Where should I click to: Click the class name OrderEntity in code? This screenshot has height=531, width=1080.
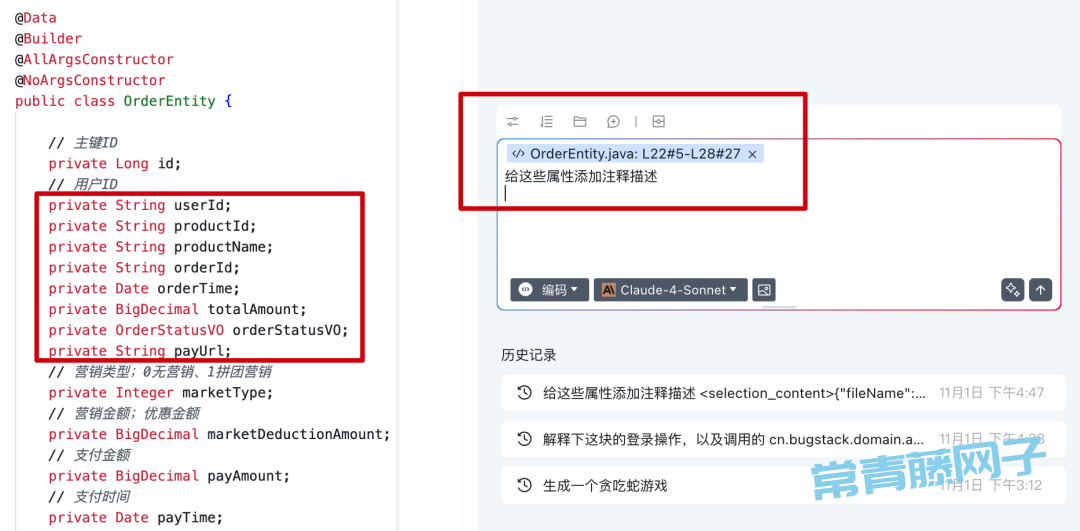(x=169, y=101)
